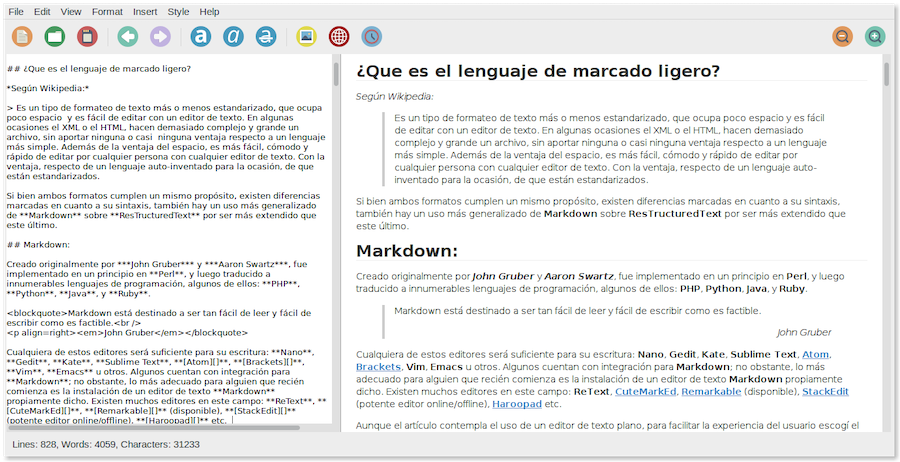
Task: Open the Format menu
Action: click(x=107, y=11)
